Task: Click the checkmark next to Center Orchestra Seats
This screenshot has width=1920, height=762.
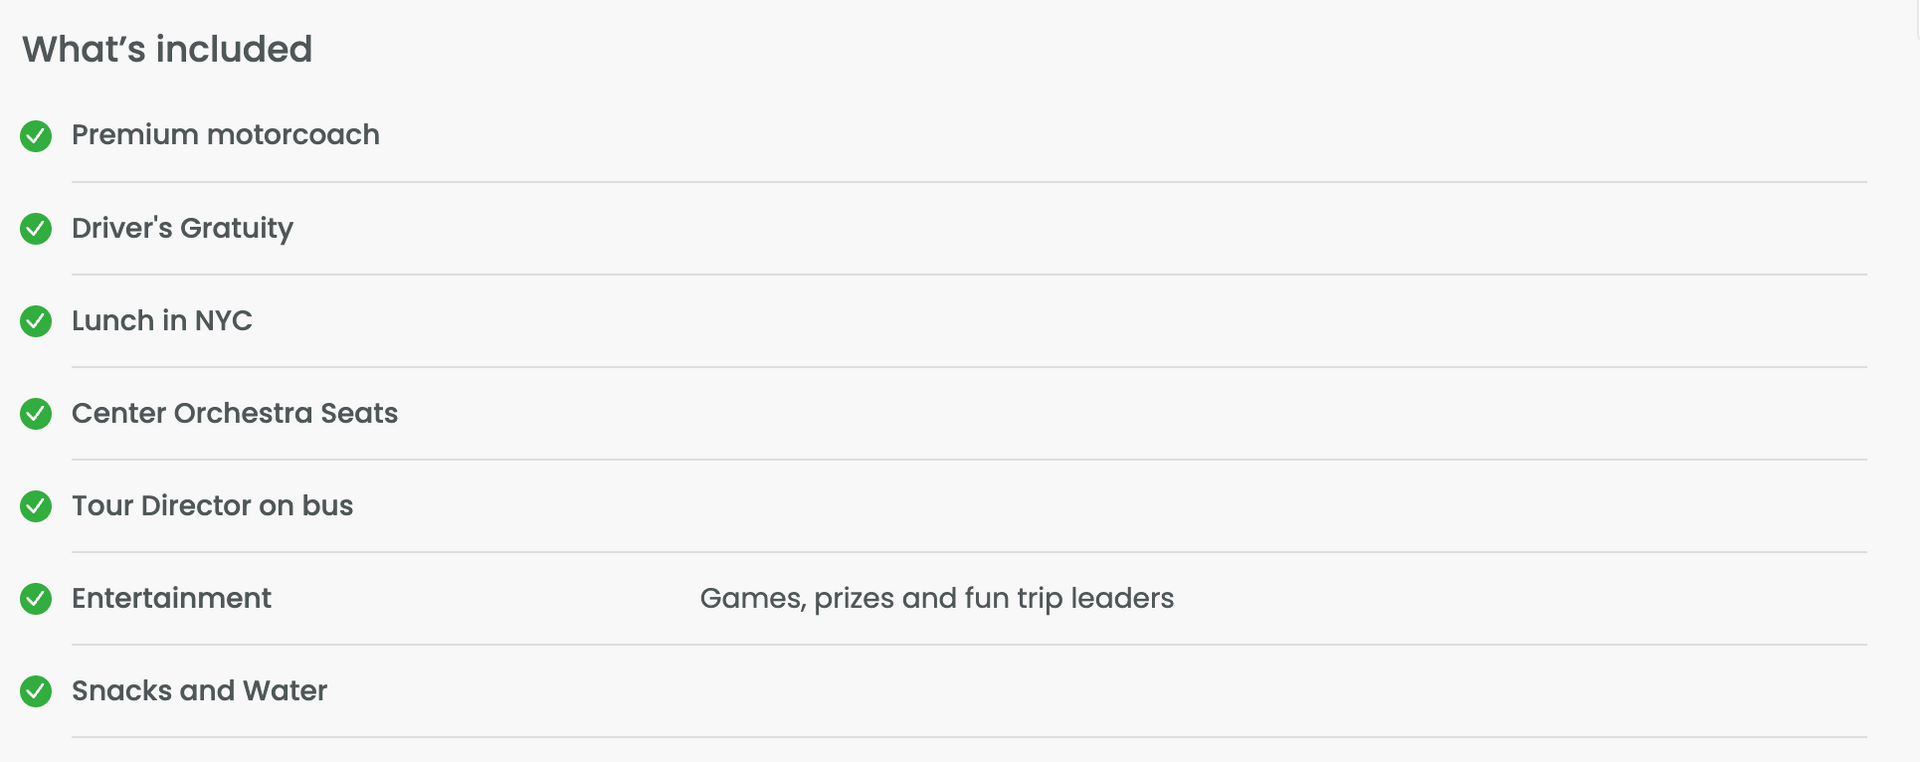Action: coord(36,414)
